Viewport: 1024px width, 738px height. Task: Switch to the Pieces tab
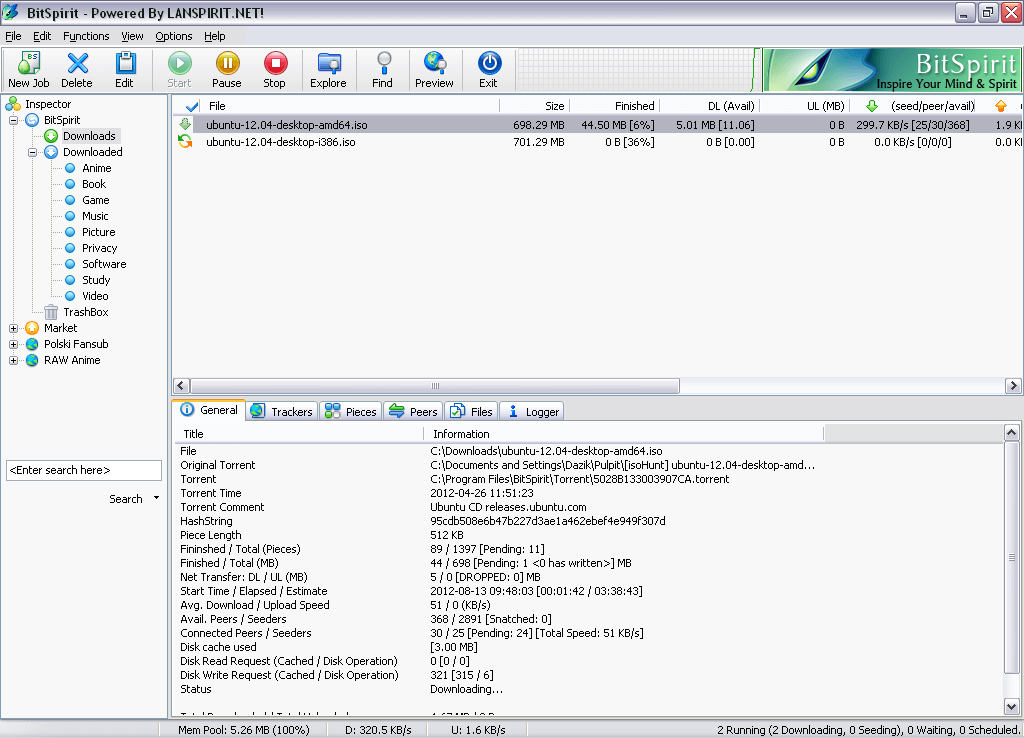click(351, 411)
